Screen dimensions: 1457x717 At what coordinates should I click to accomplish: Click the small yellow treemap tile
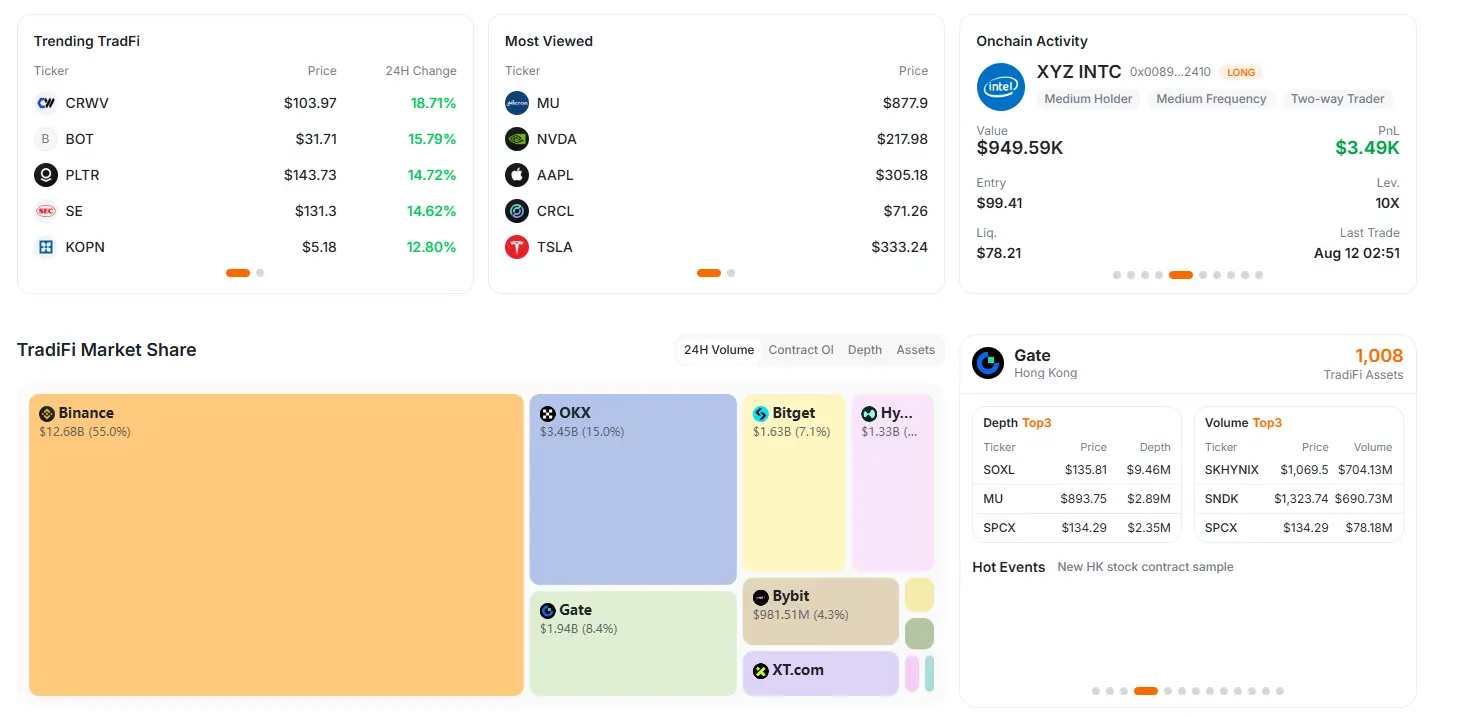click(919, 595)
